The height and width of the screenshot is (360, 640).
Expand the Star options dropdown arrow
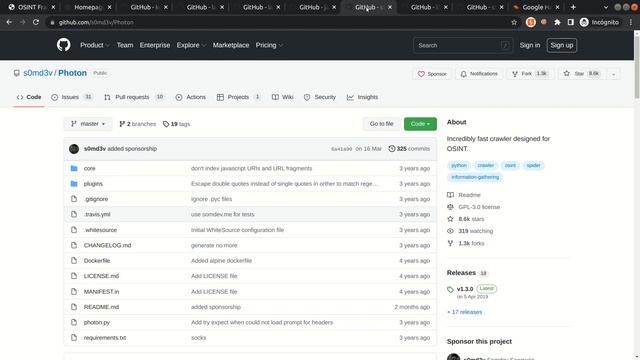click(x=613, y=74)
